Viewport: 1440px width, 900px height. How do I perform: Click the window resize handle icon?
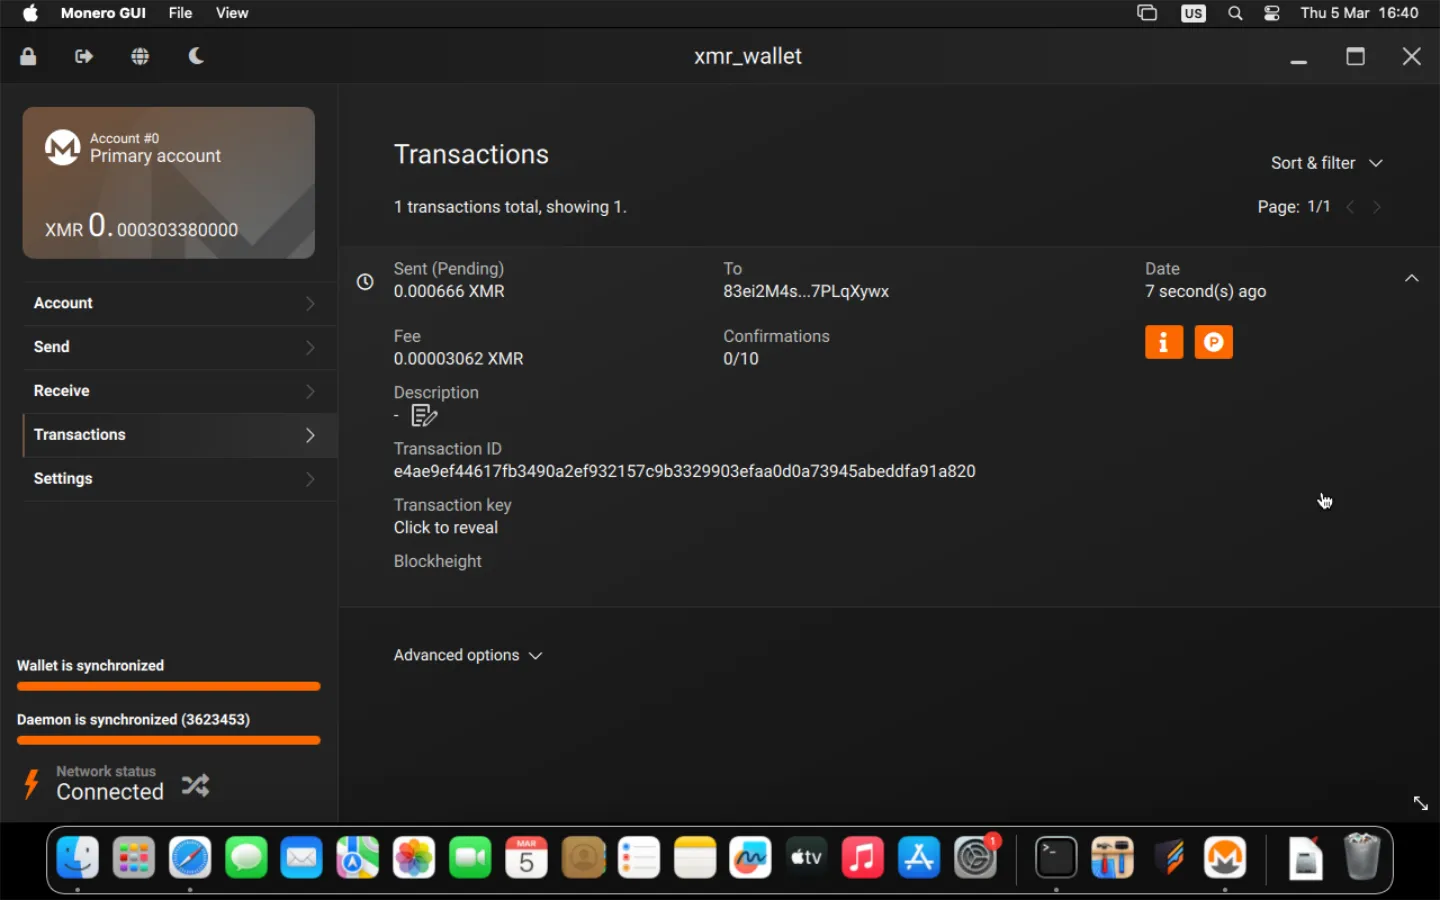(1420, 803)
